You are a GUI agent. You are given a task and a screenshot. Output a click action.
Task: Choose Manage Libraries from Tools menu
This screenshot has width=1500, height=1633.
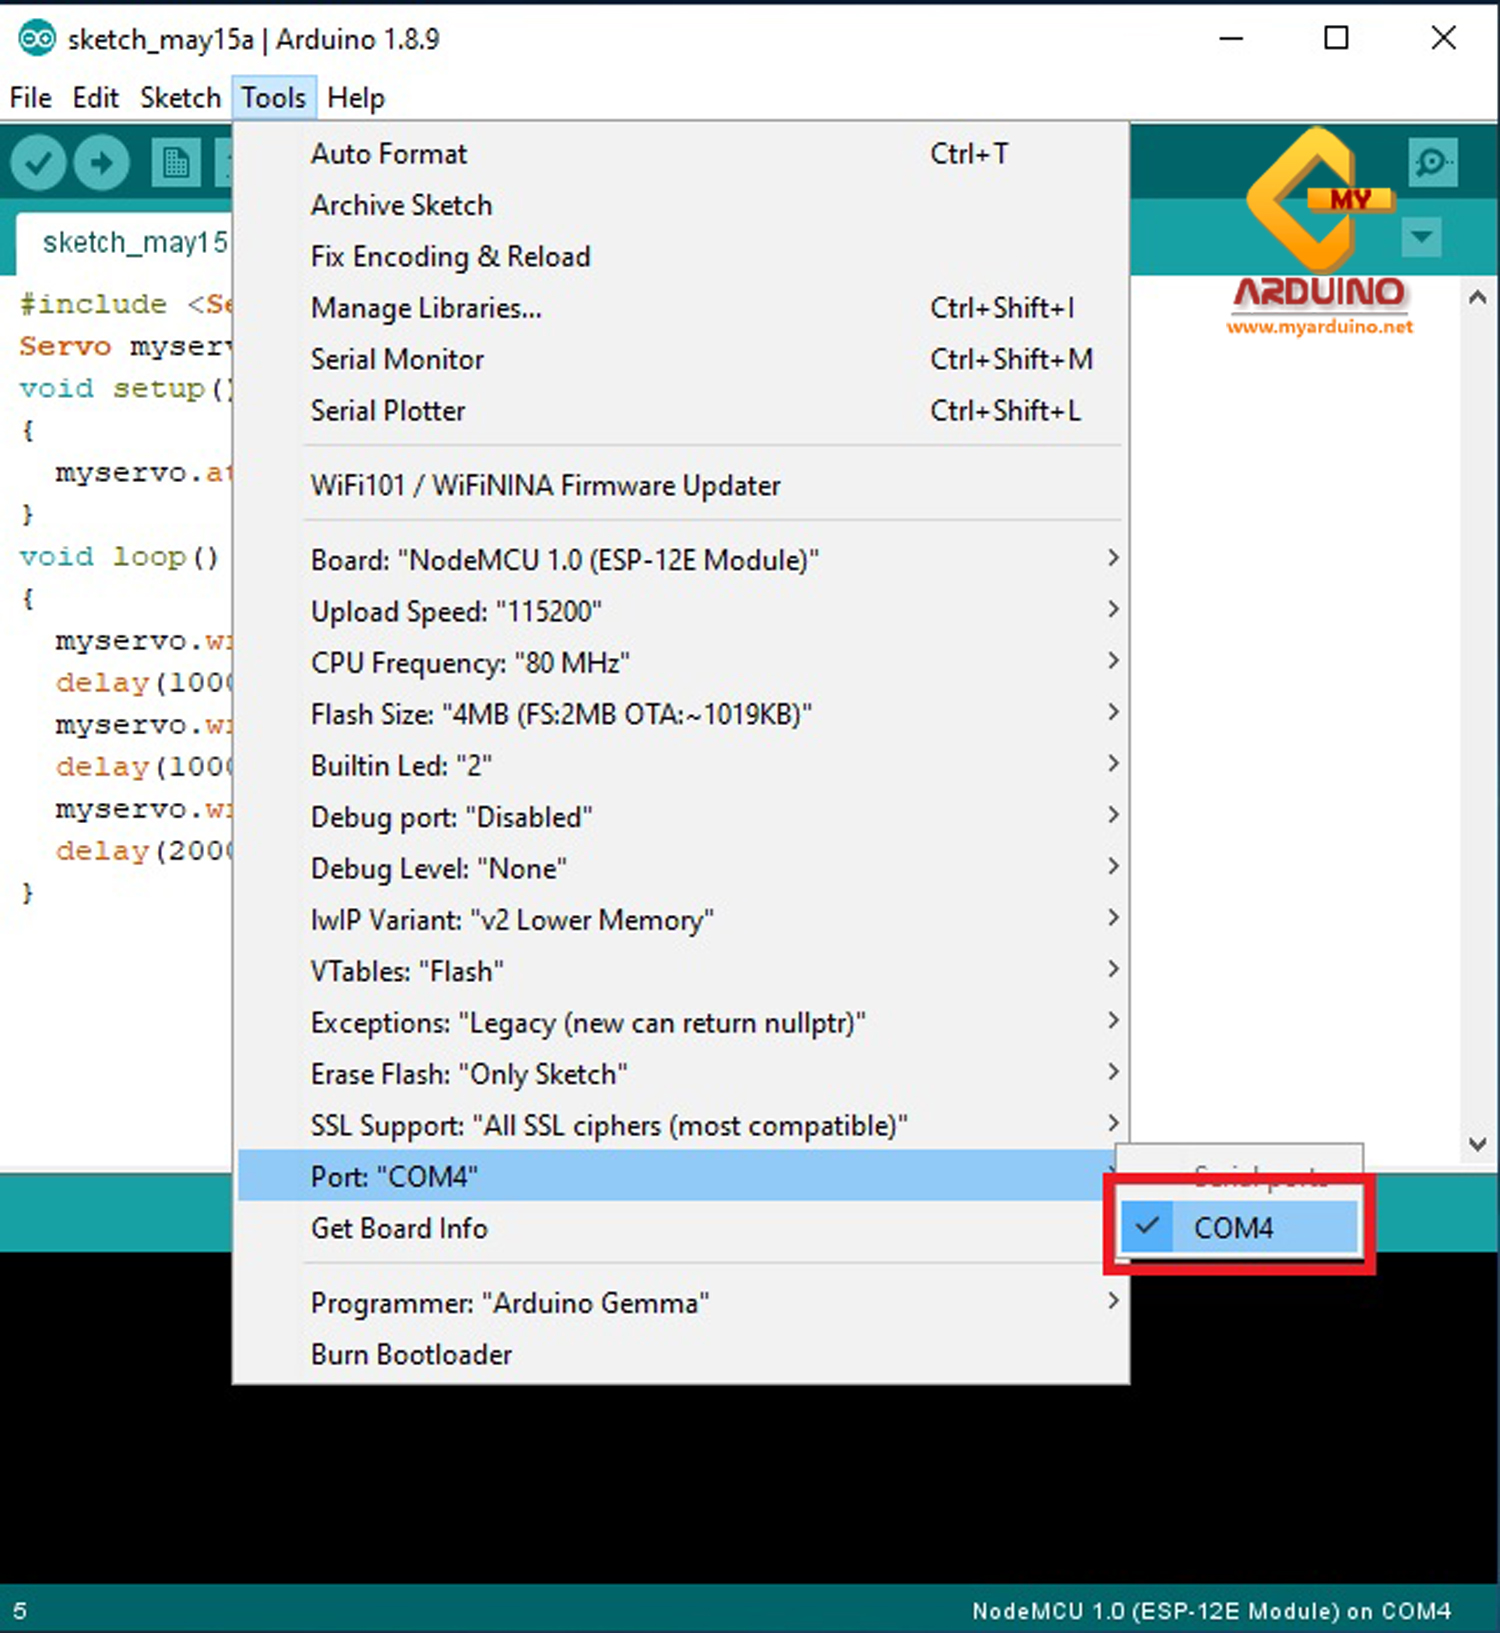click(x=426, y=308)
